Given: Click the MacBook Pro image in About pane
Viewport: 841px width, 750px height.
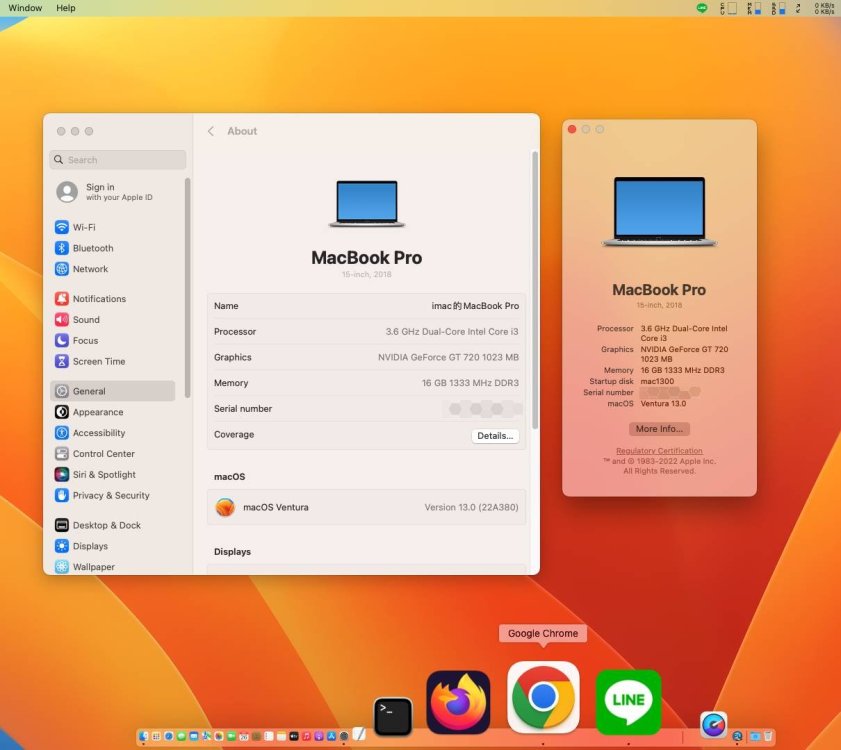Looking at the screenshot, I should click(x=366, y=204).
